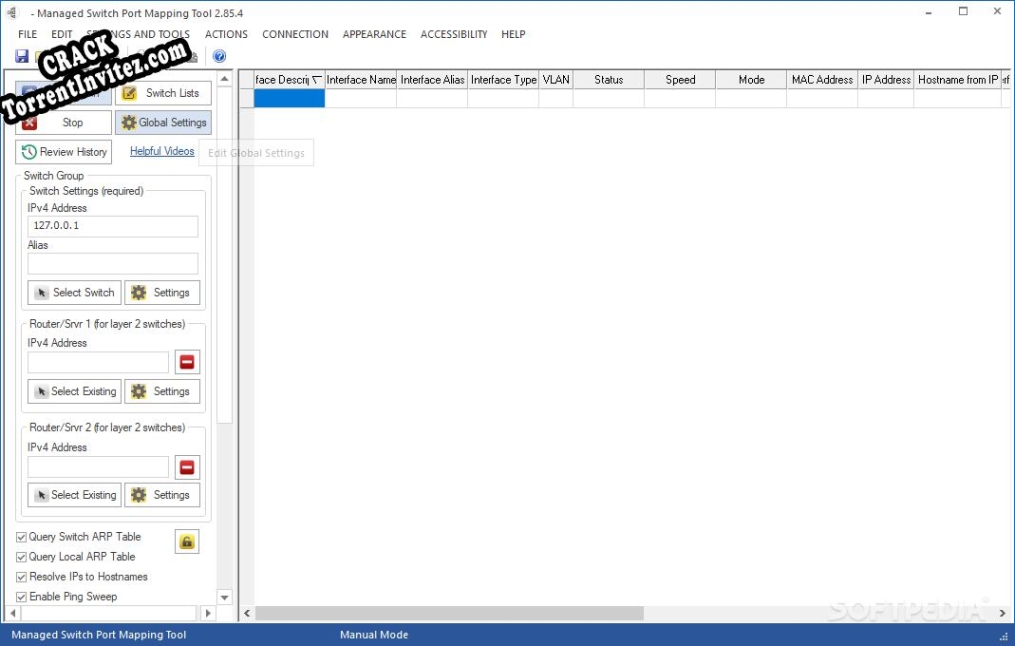Uncheck Enable Ping Sweep

tap(20, 596)
